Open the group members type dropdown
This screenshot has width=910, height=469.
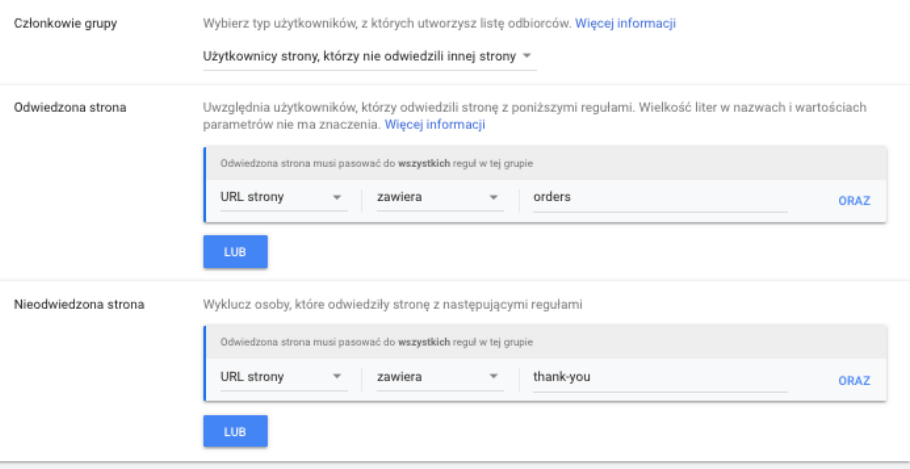click(x=368, y=57)
